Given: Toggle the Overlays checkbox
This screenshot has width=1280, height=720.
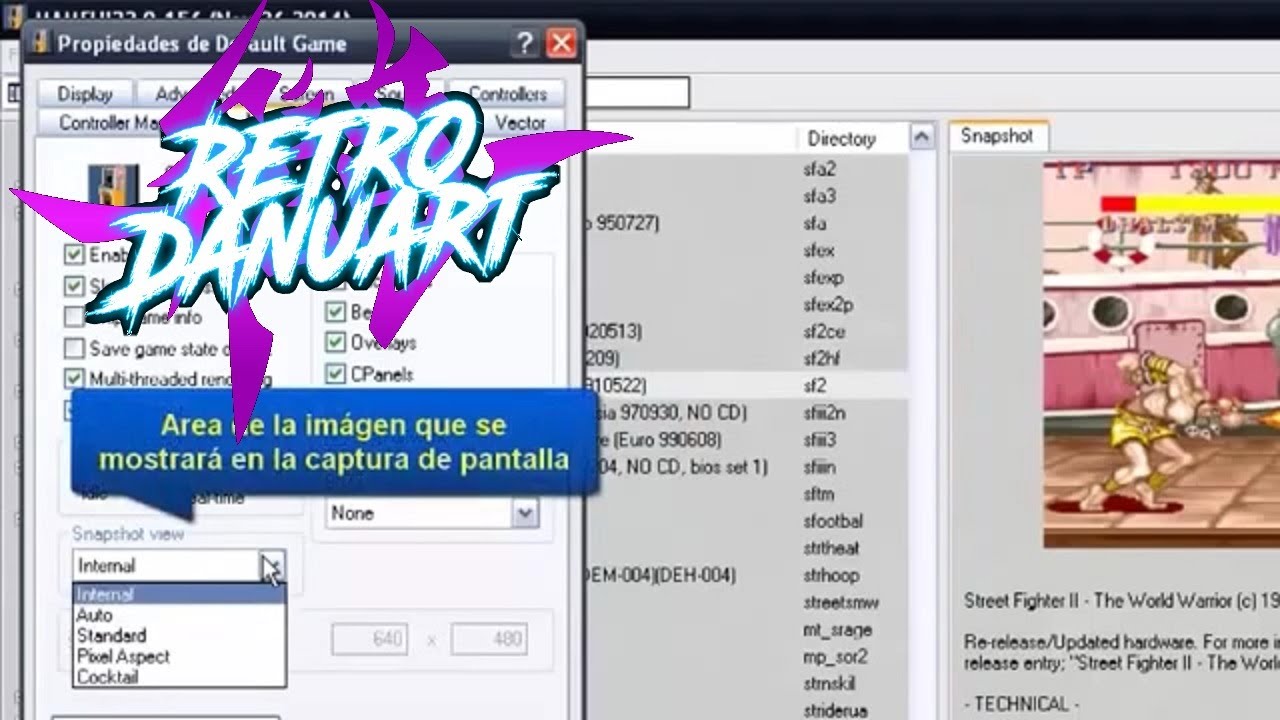Looking at the screenshot, I should coord(335,343).
